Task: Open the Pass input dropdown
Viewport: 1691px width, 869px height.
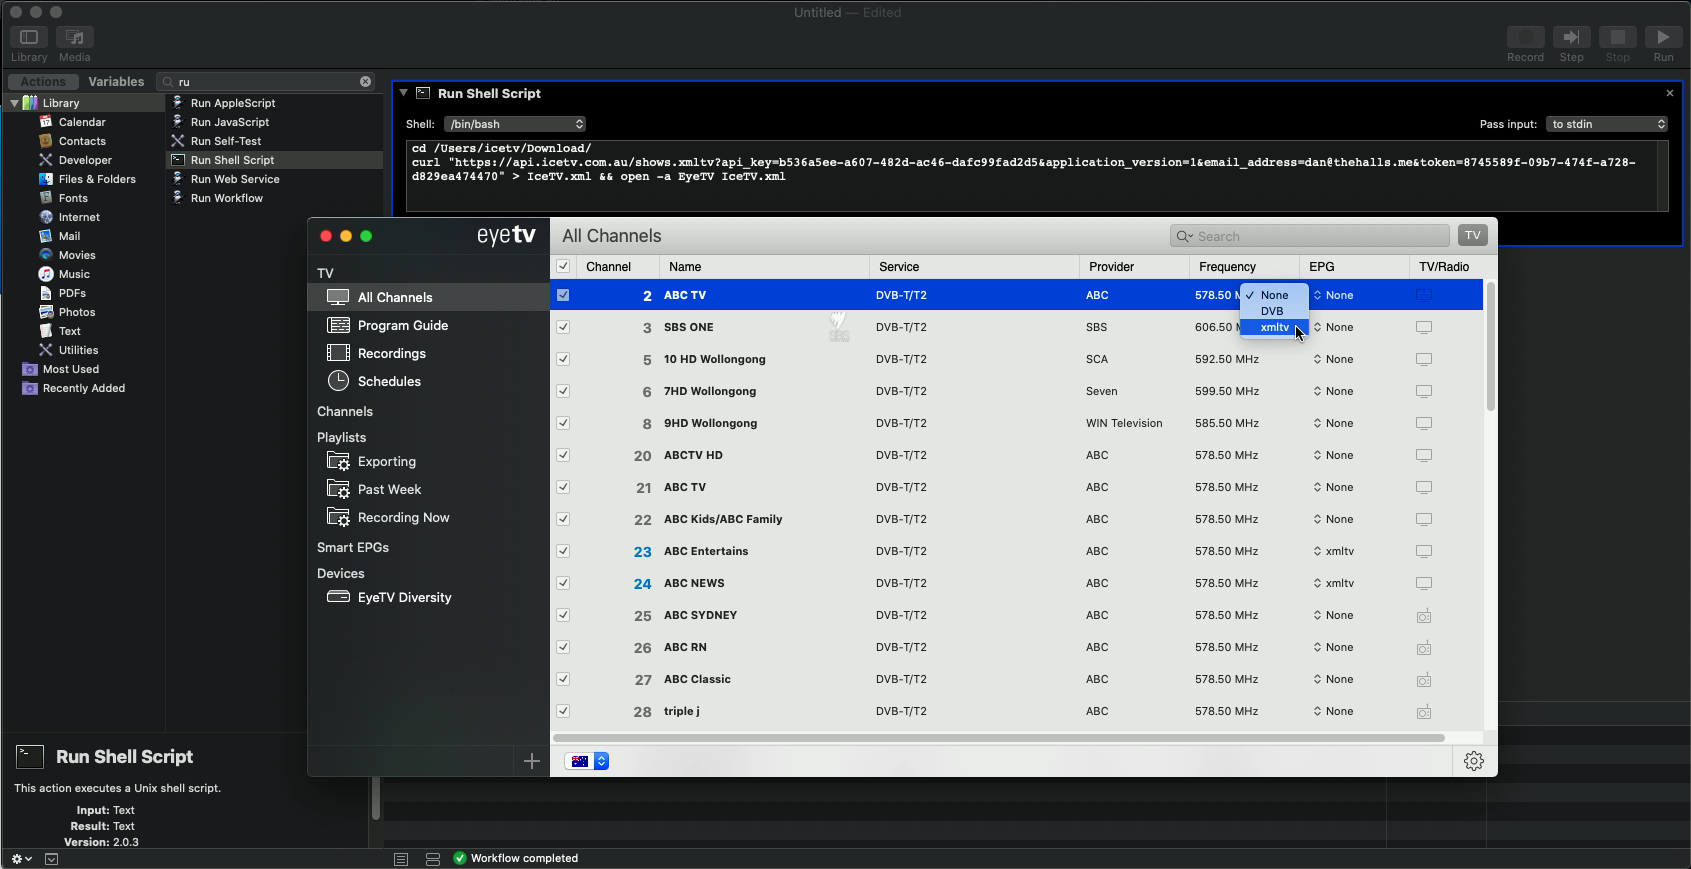Action: [x=1608, y=124]
